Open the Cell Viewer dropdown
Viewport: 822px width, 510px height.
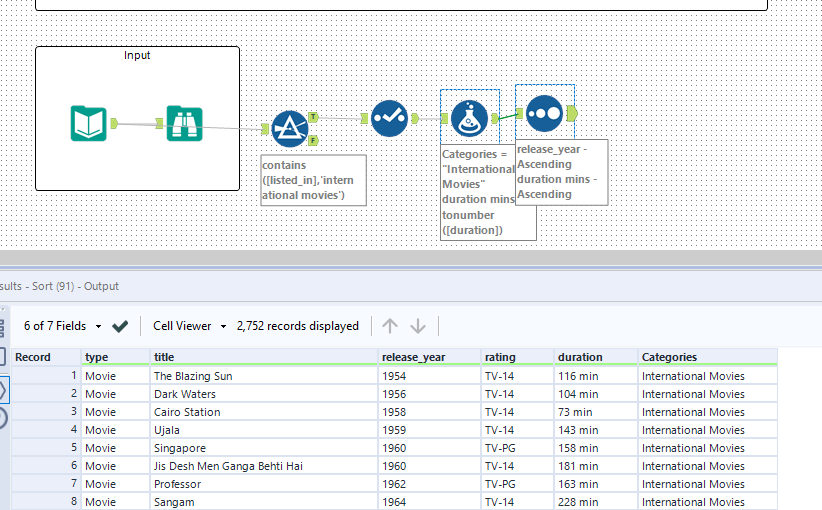(189, 326)
